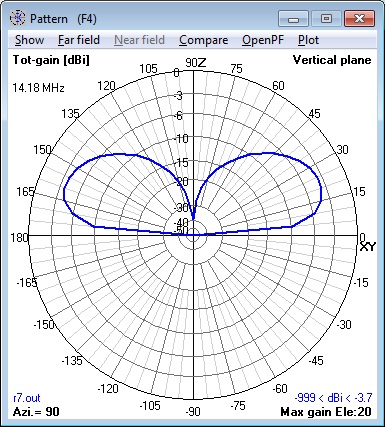385x427 pixels.
Task: Click the '180' angle label
Action: tap(19, 238)
